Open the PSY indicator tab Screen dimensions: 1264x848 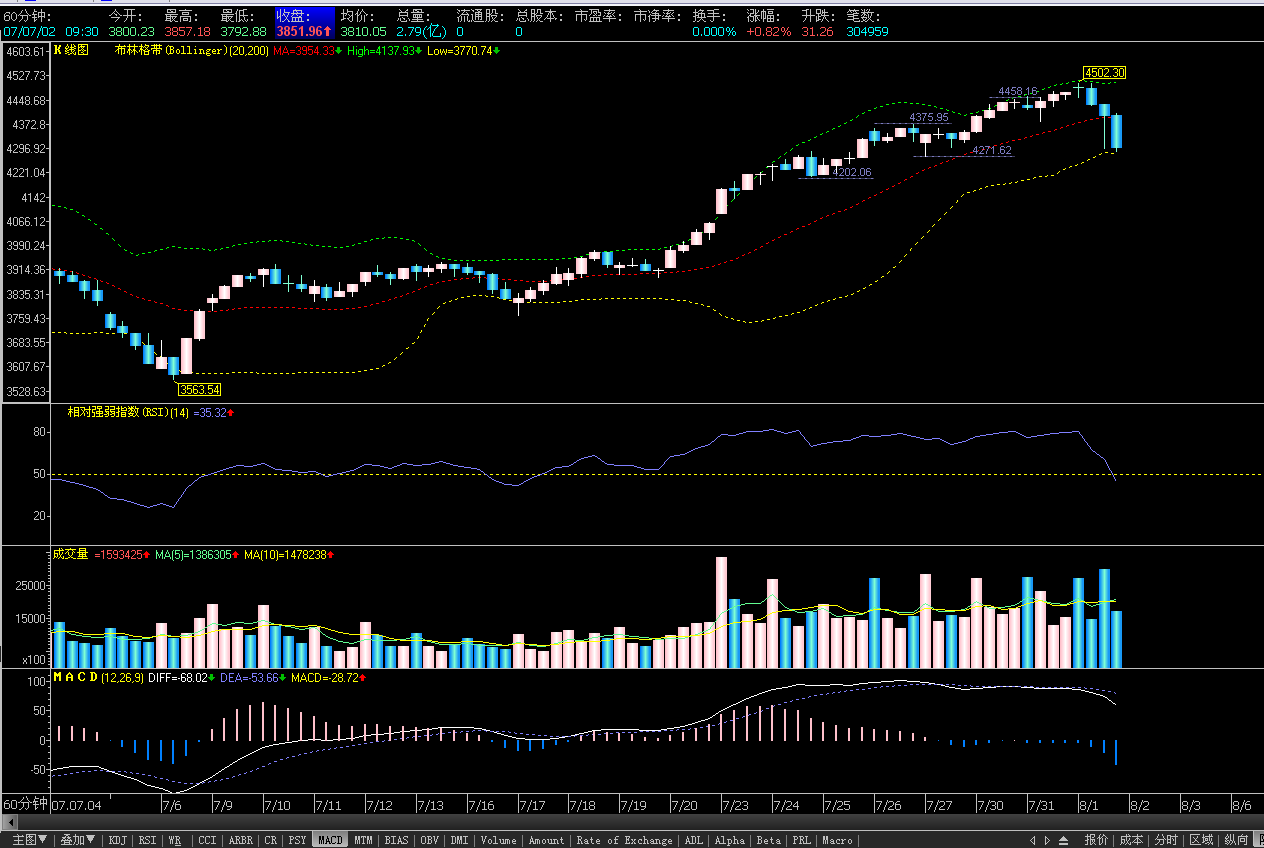pyautogui.click(x=297, y=841)
